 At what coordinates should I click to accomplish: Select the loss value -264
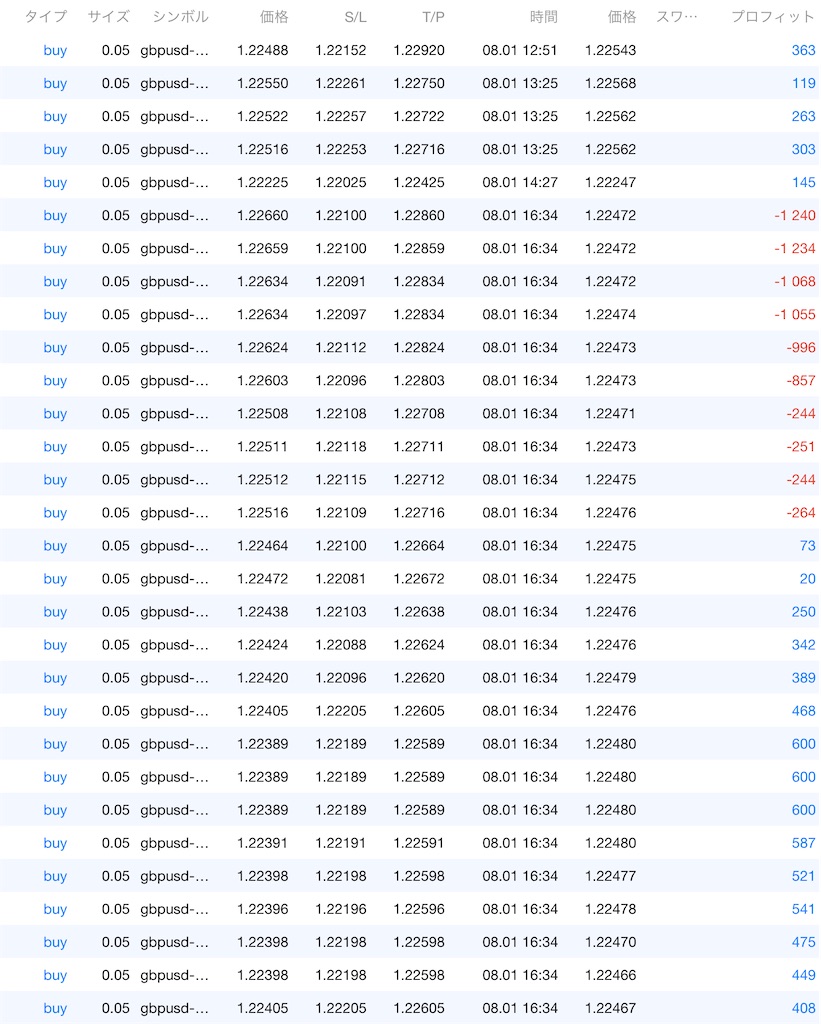pos(801,513)
